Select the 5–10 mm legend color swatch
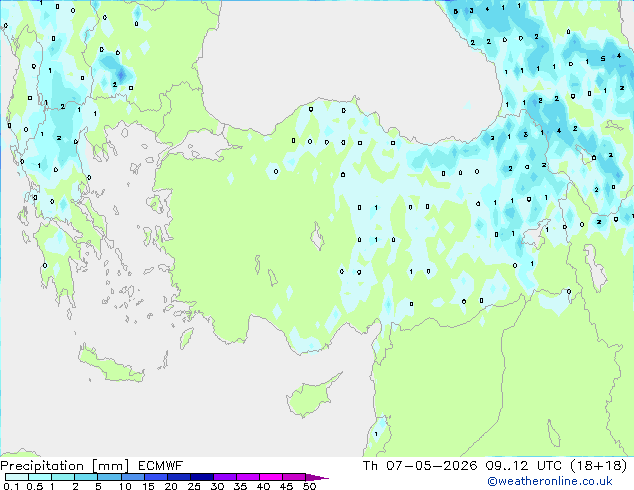 pyautogui.click(x=109, y=477)
